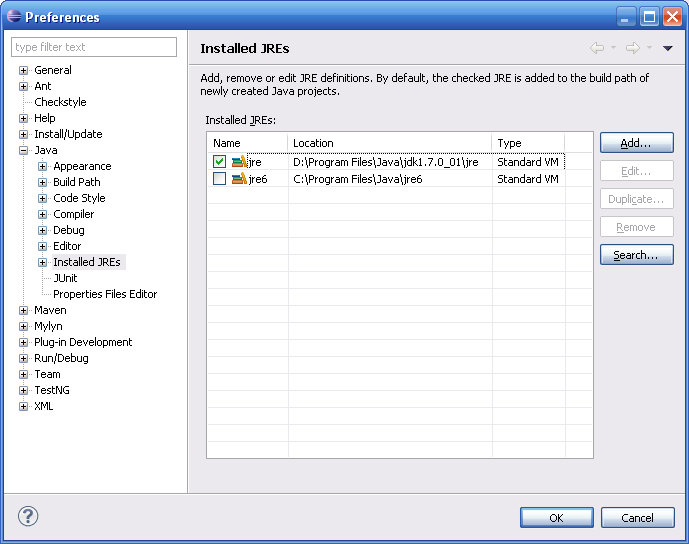The image size is (689, 544).
Task: Uncheck the jre checkbox
Action: 219,162
